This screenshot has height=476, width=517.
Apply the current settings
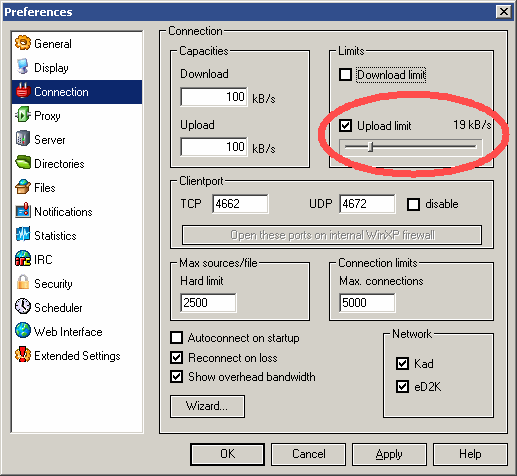(389, 454)
